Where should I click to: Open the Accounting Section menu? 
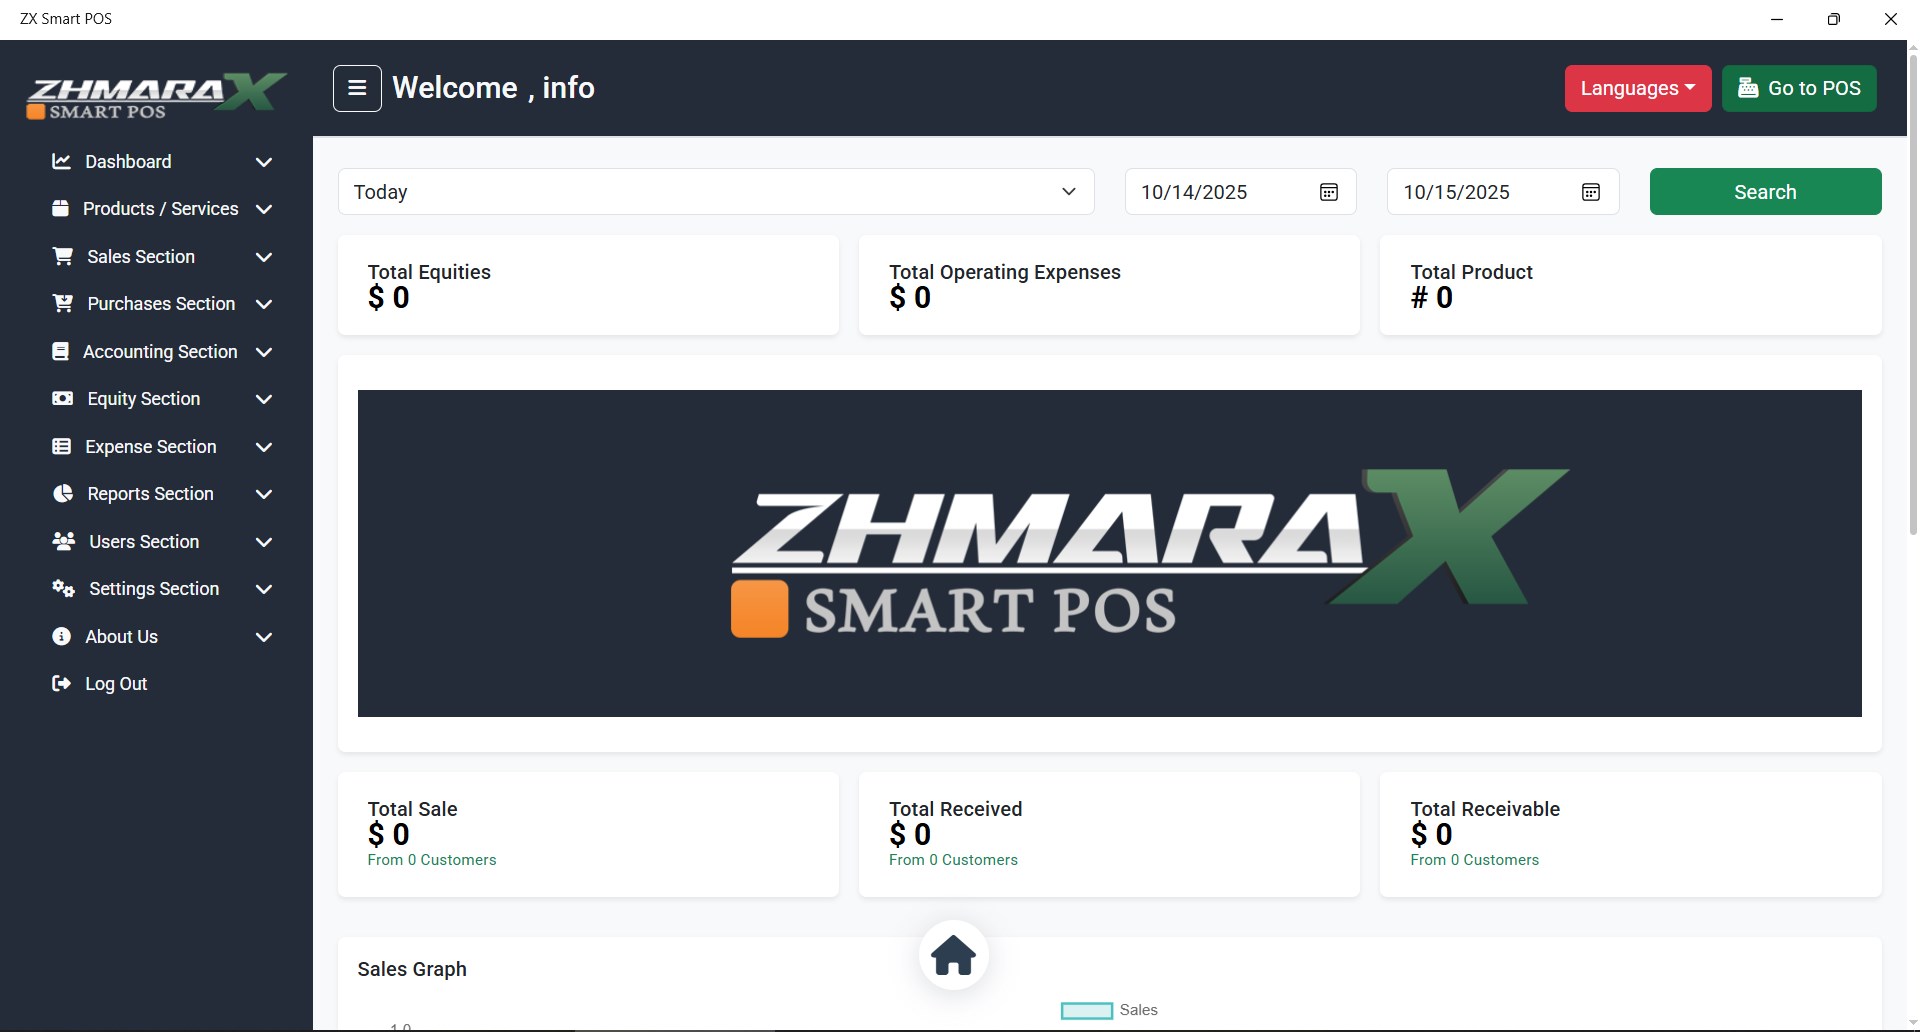pos(162,352)
